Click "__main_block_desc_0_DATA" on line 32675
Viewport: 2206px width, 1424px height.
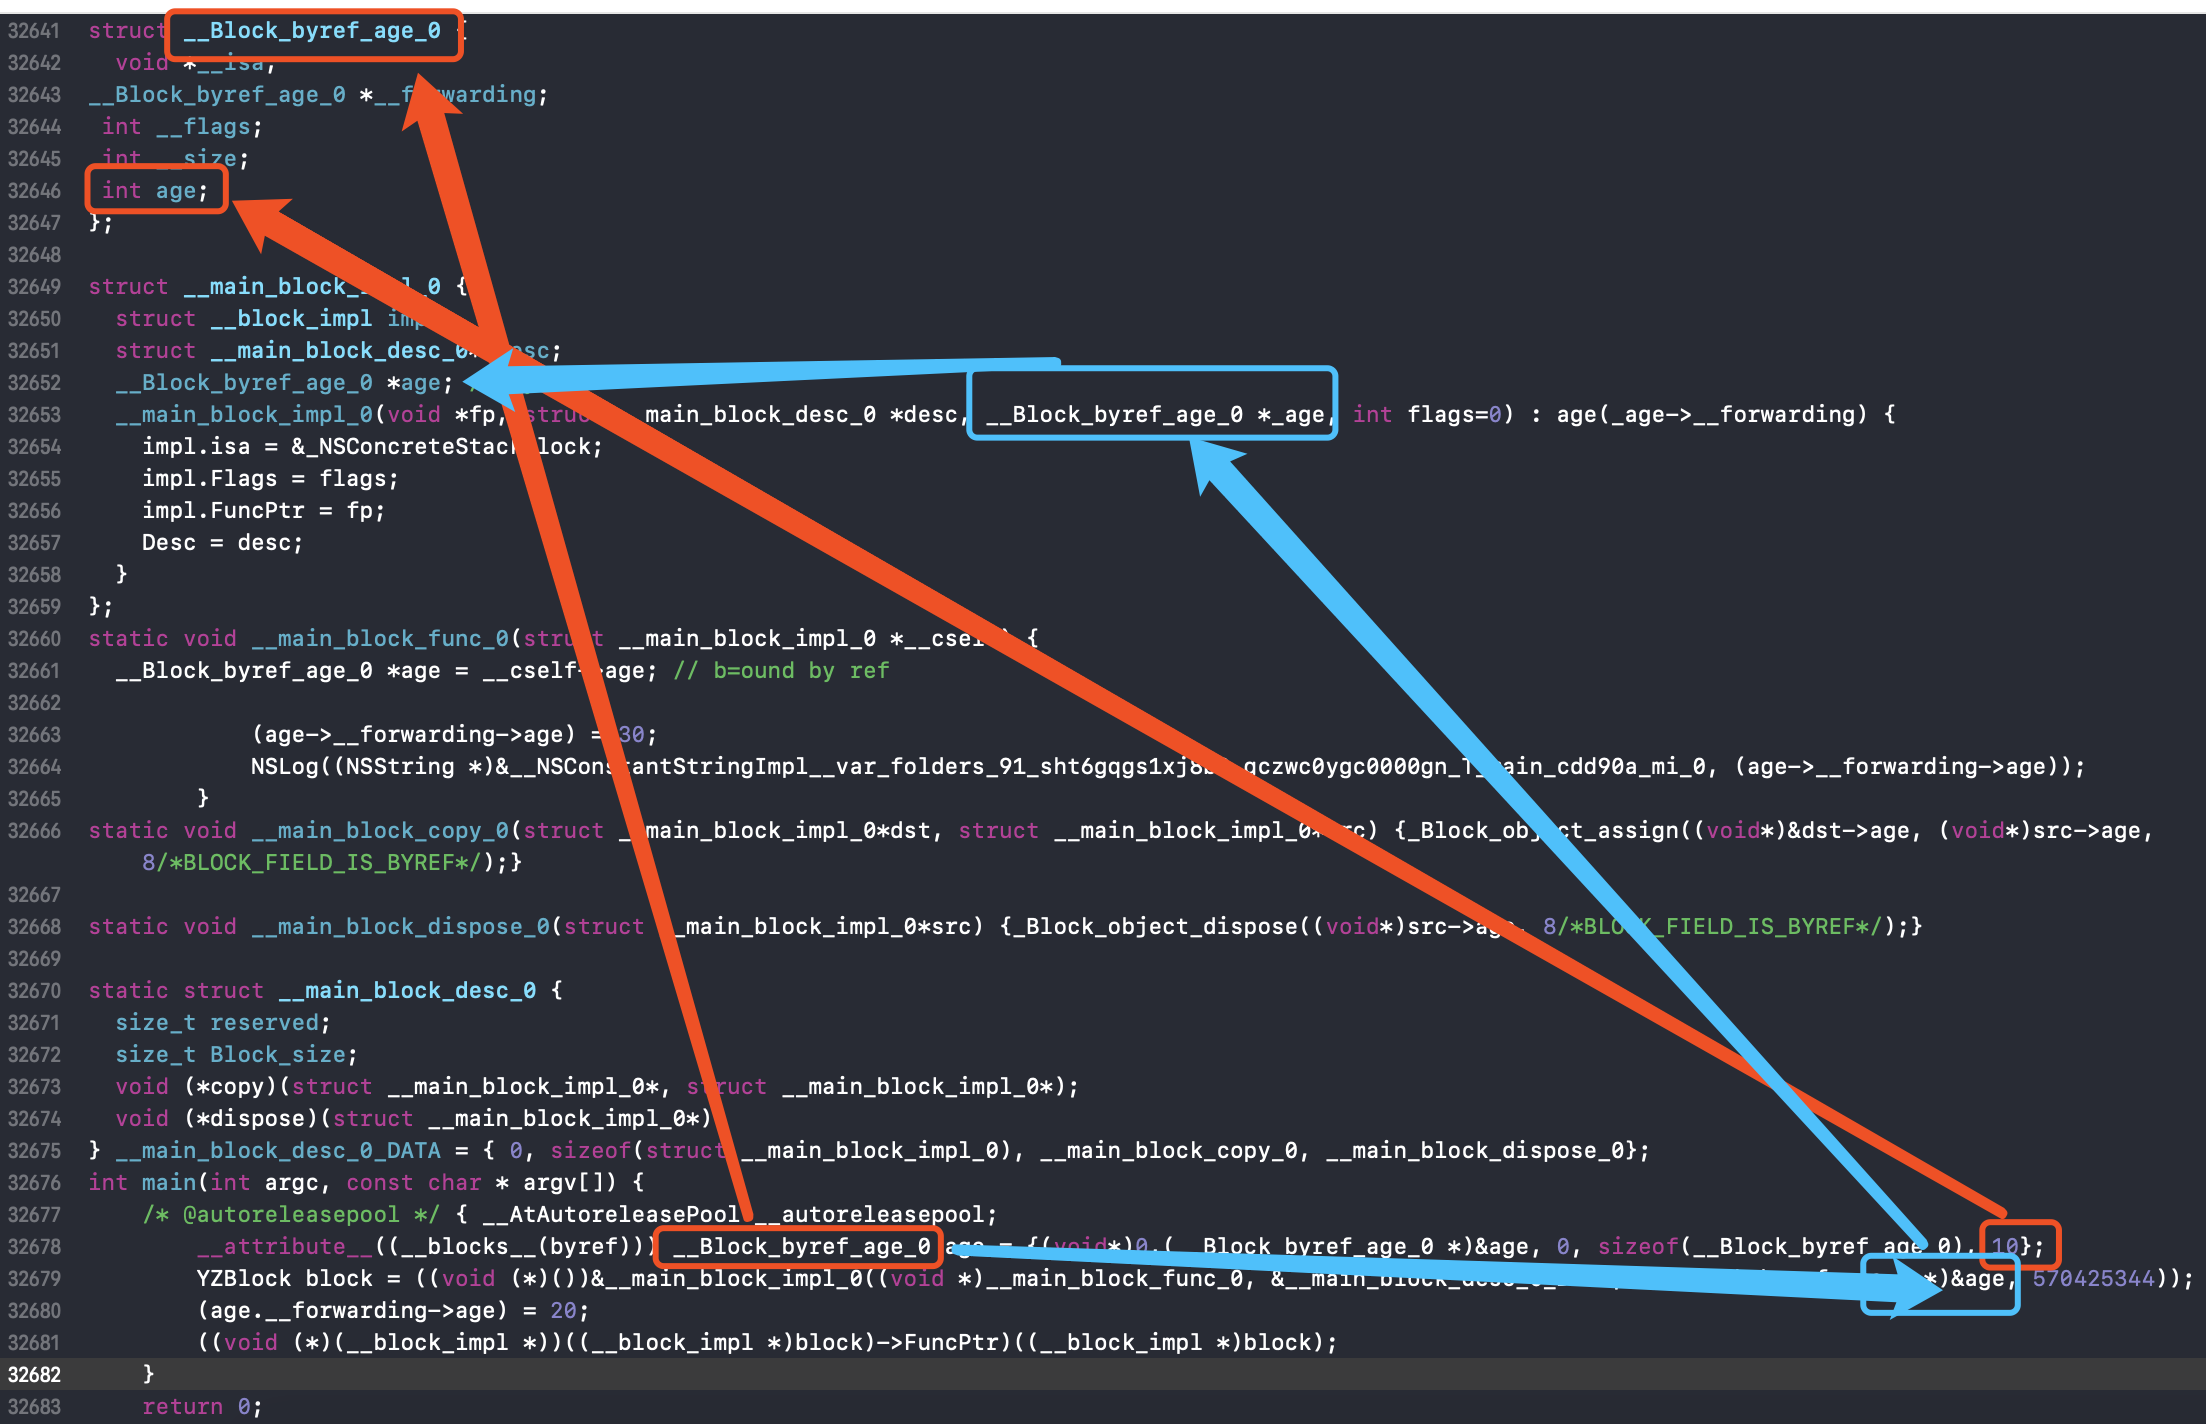coord(278,1151)
